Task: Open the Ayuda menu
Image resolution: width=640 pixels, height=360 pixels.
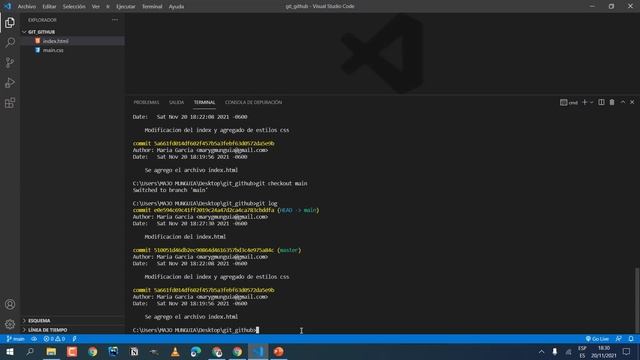Action: point(176,7)
